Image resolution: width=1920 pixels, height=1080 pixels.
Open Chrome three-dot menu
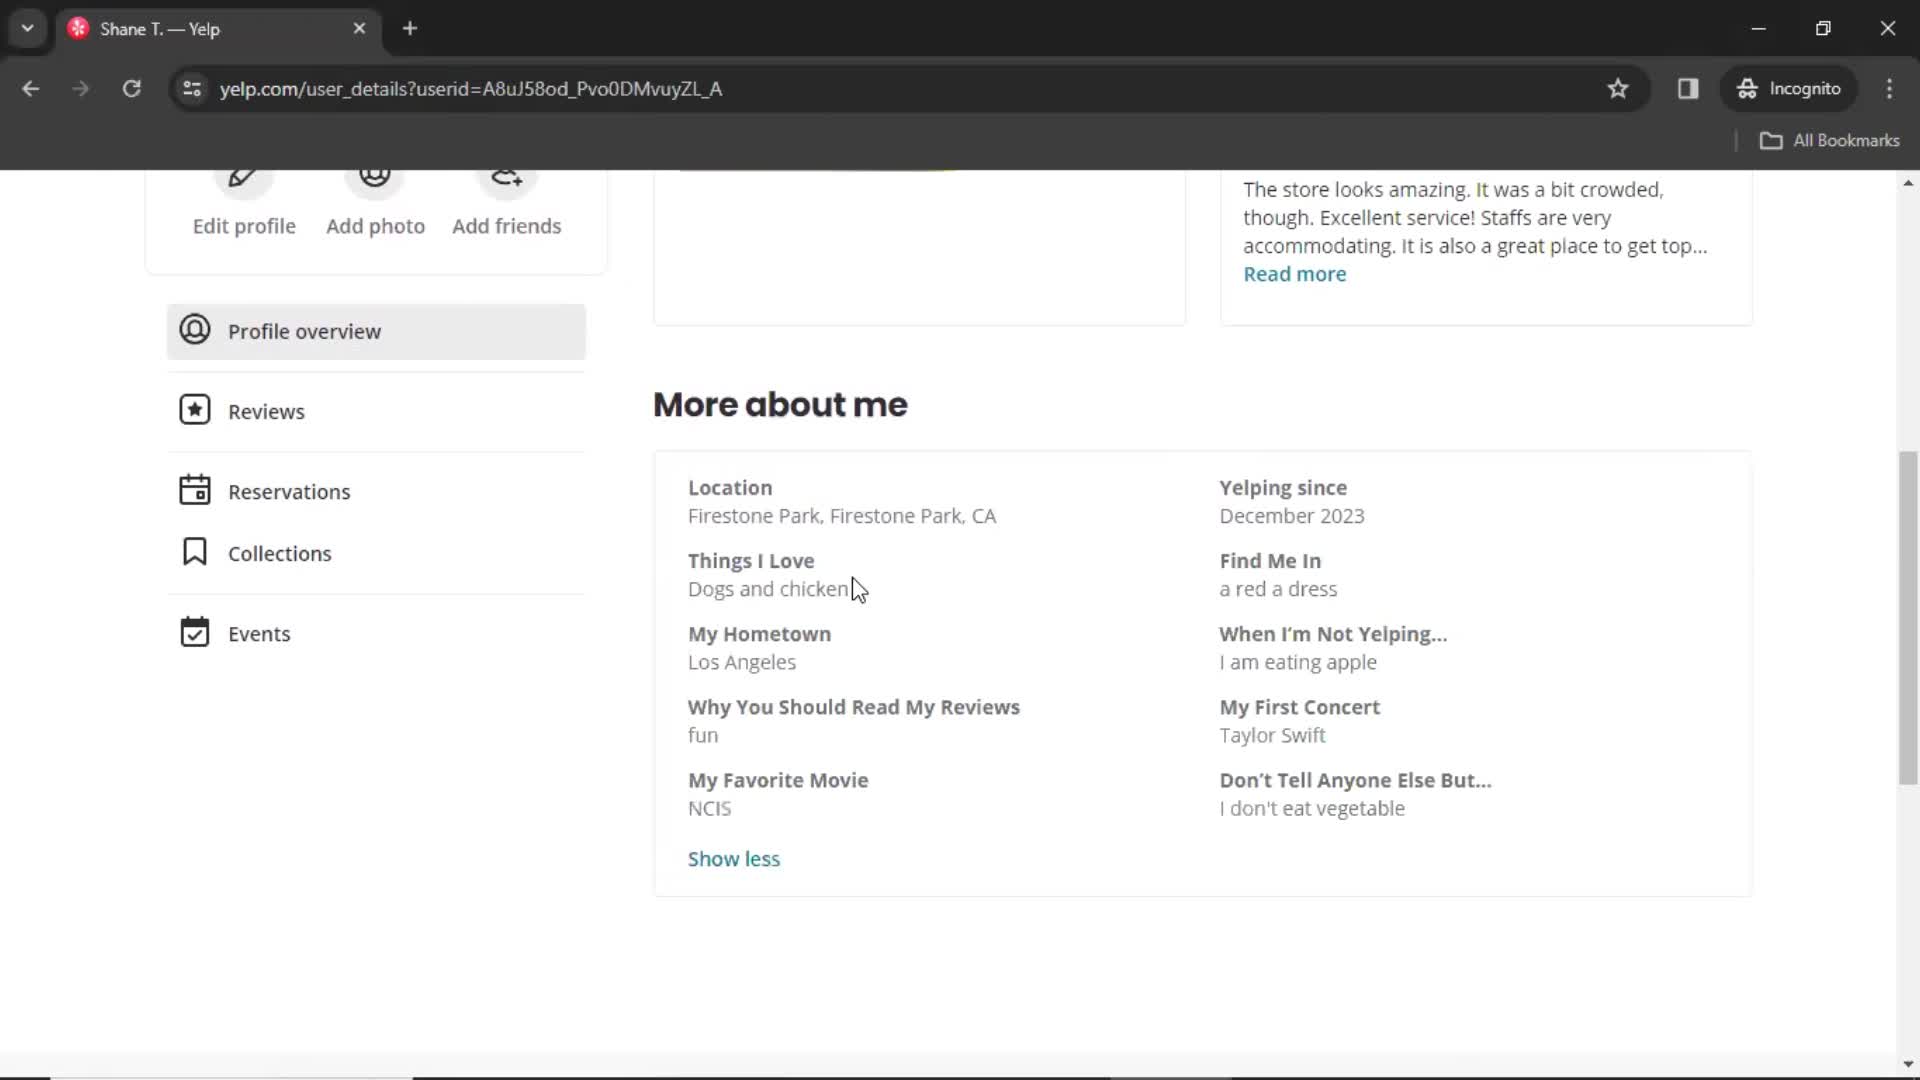pyautogui.click(x=1889, y=89)
